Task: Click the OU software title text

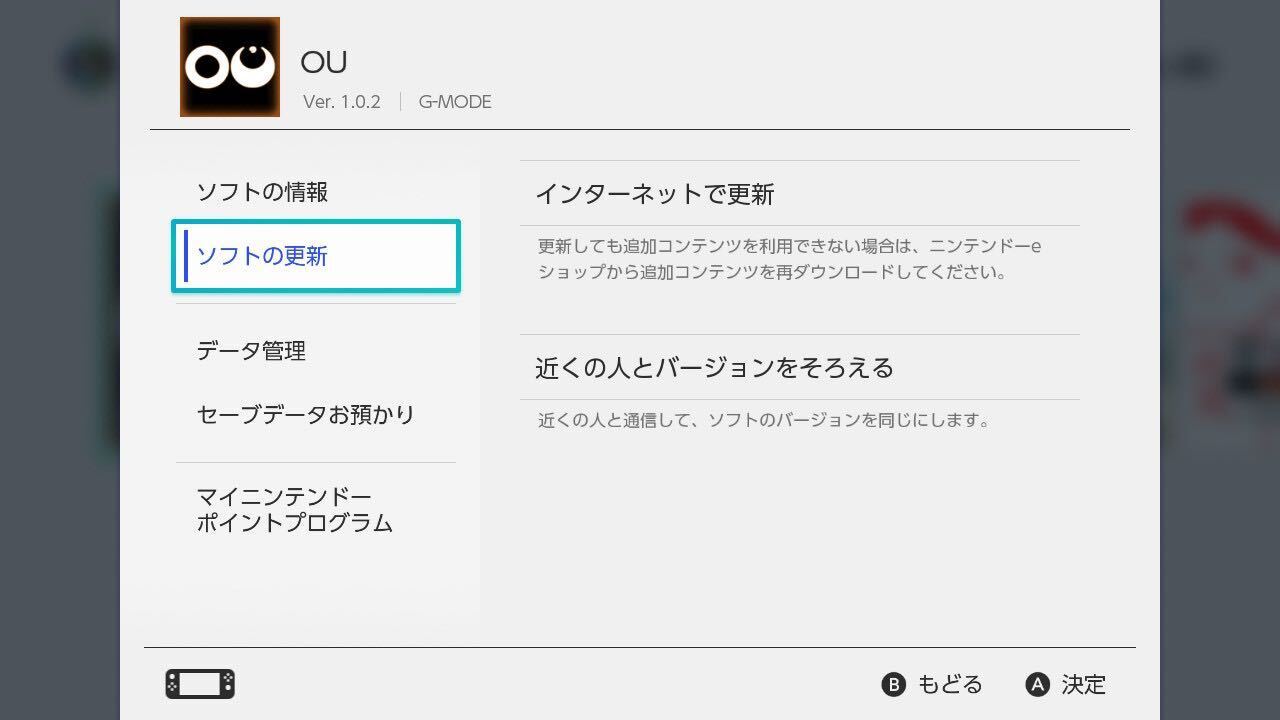Action: (324, 62)
